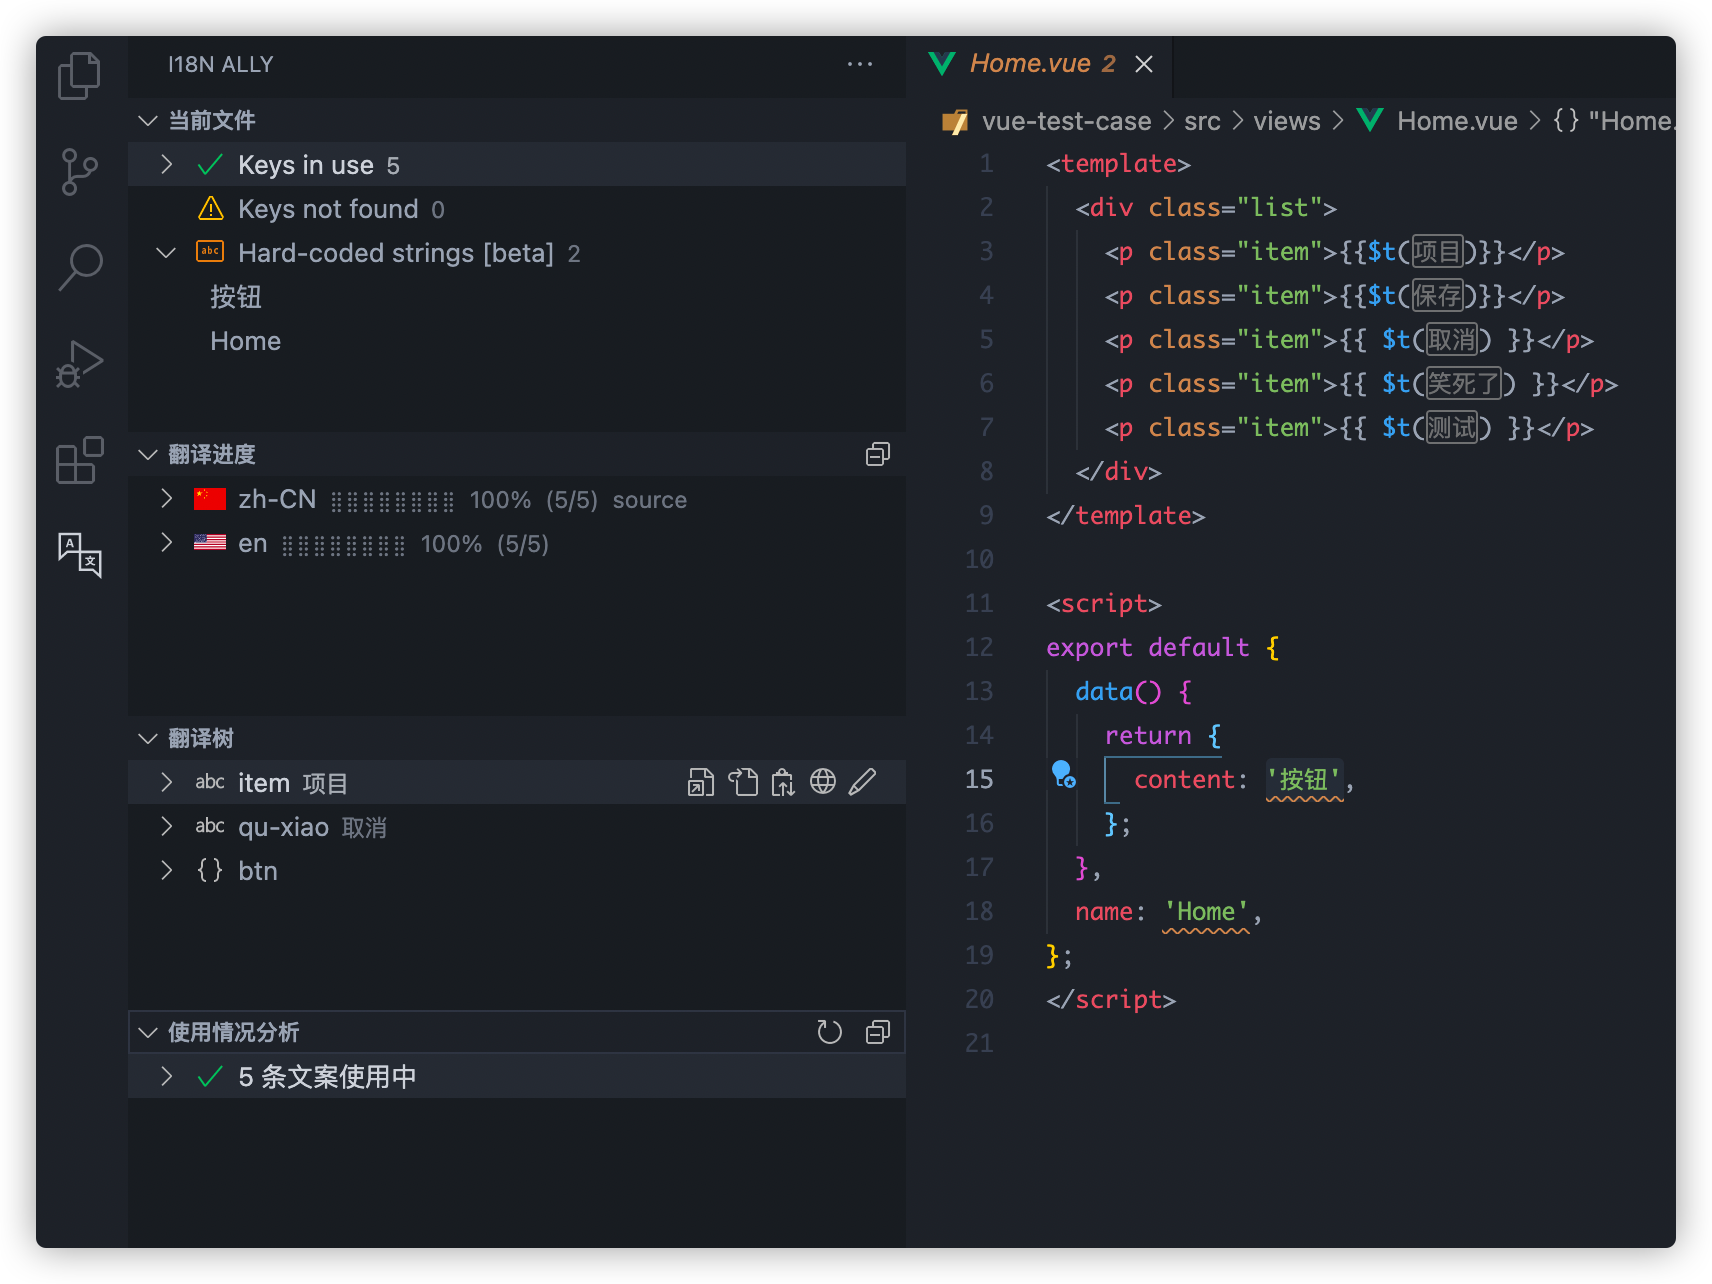Click the en progress bar

(x=343, y=544)
